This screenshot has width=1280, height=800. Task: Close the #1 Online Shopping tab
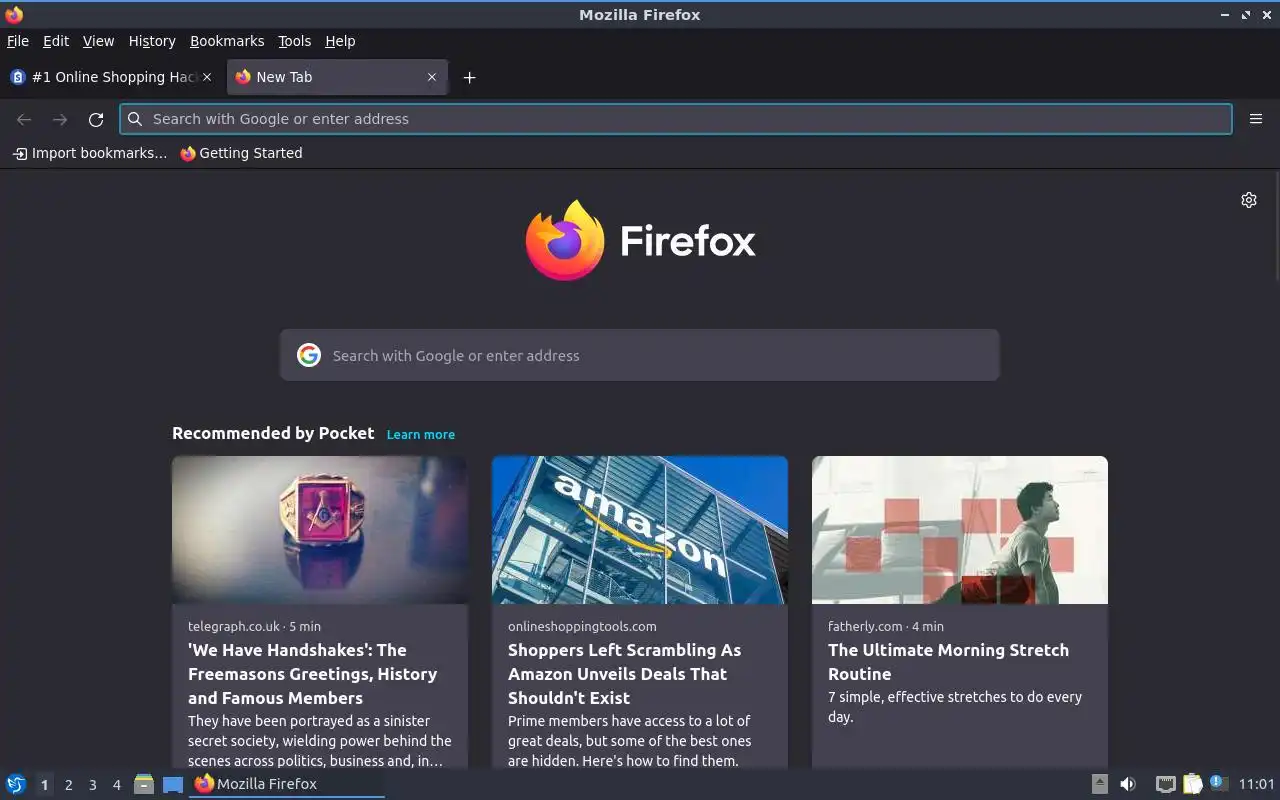(x=207, y=77)
